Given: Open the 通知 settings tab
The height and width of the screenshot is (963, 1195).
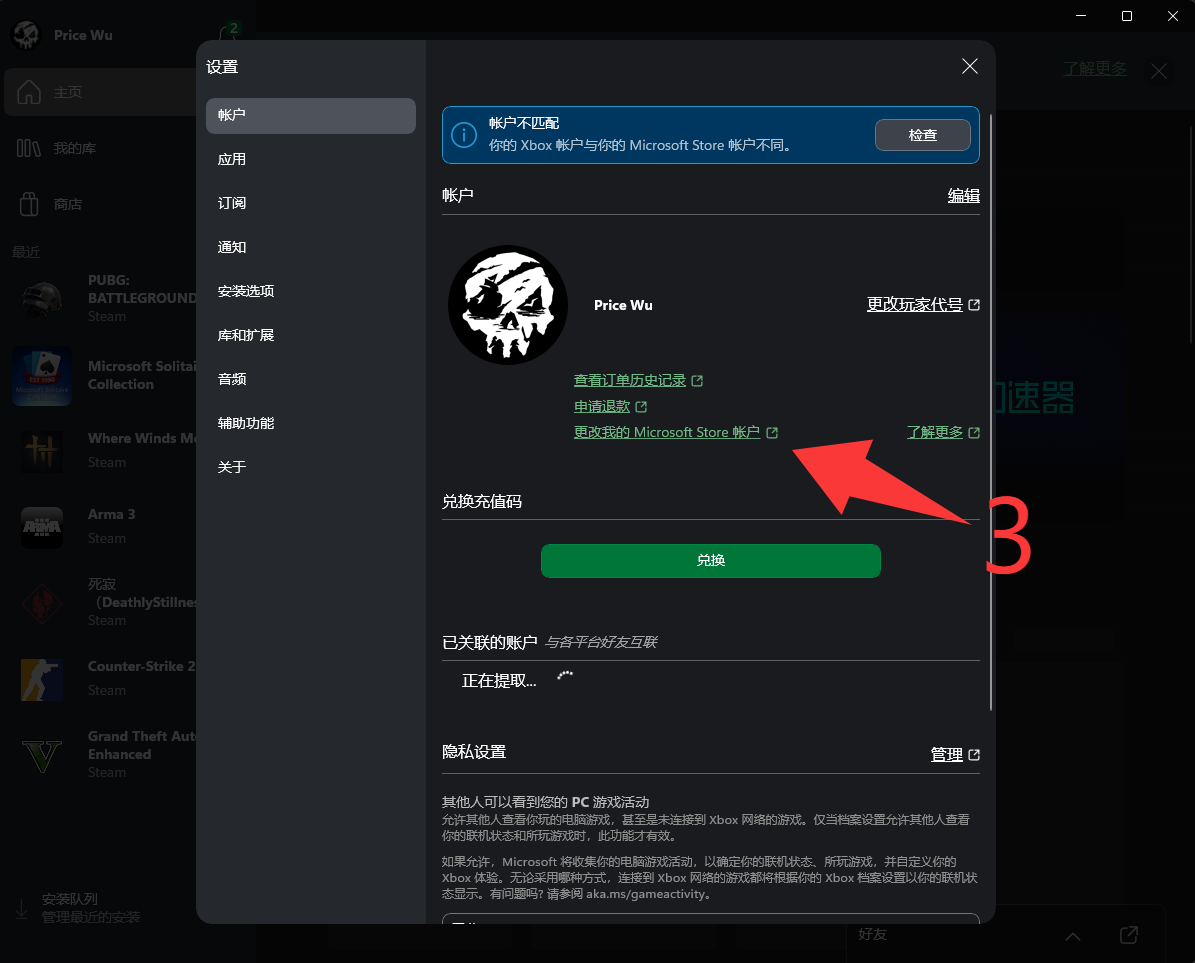Looking at the screenshot, I should point(310,248).
